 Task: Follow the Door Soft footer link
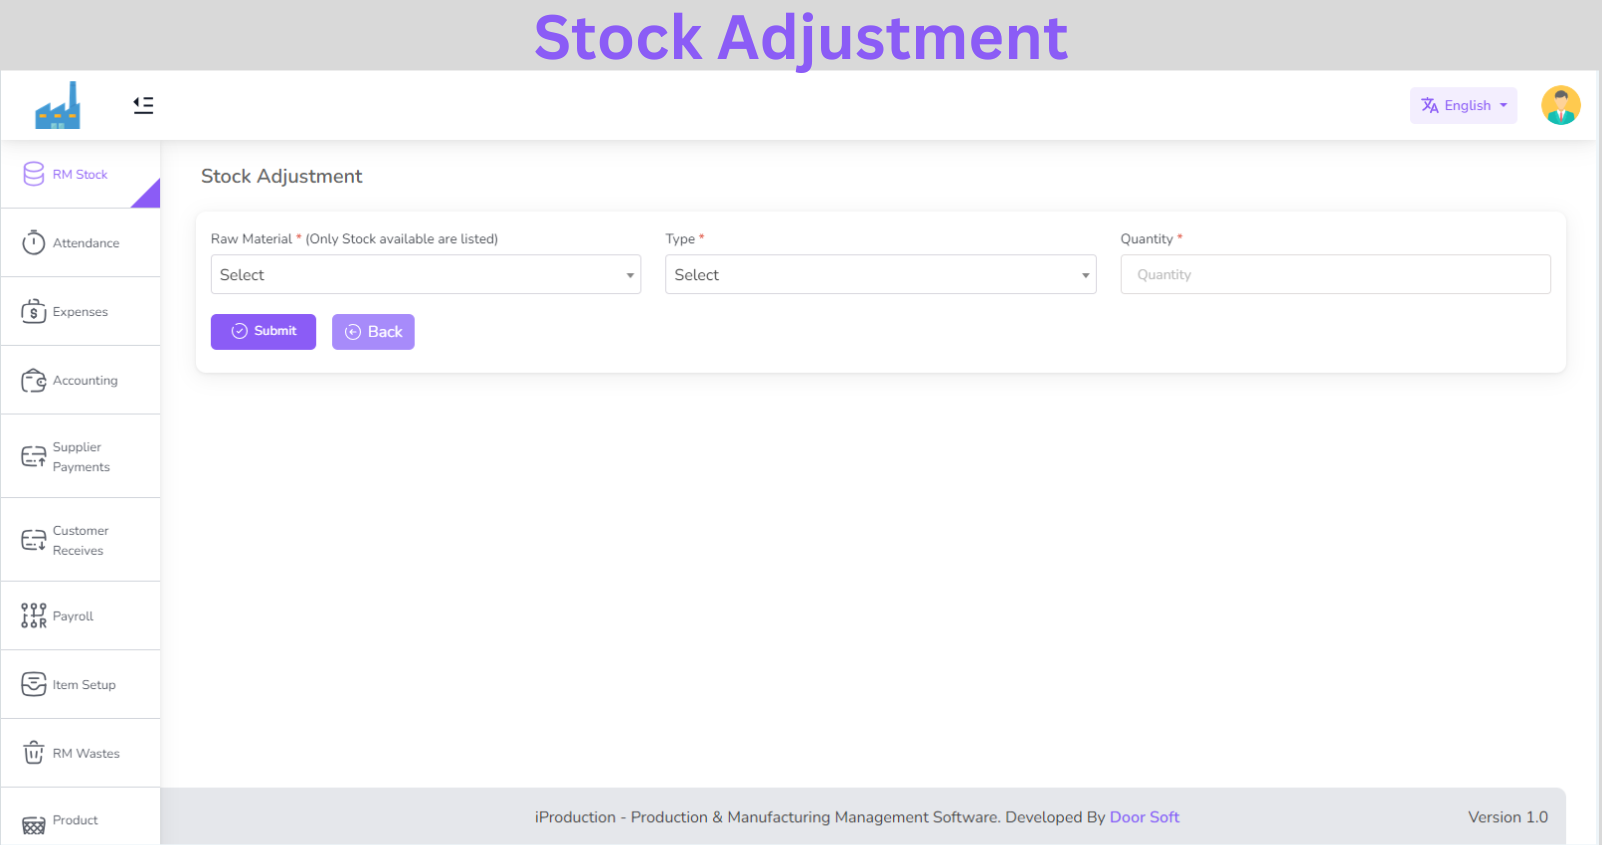1144,817
